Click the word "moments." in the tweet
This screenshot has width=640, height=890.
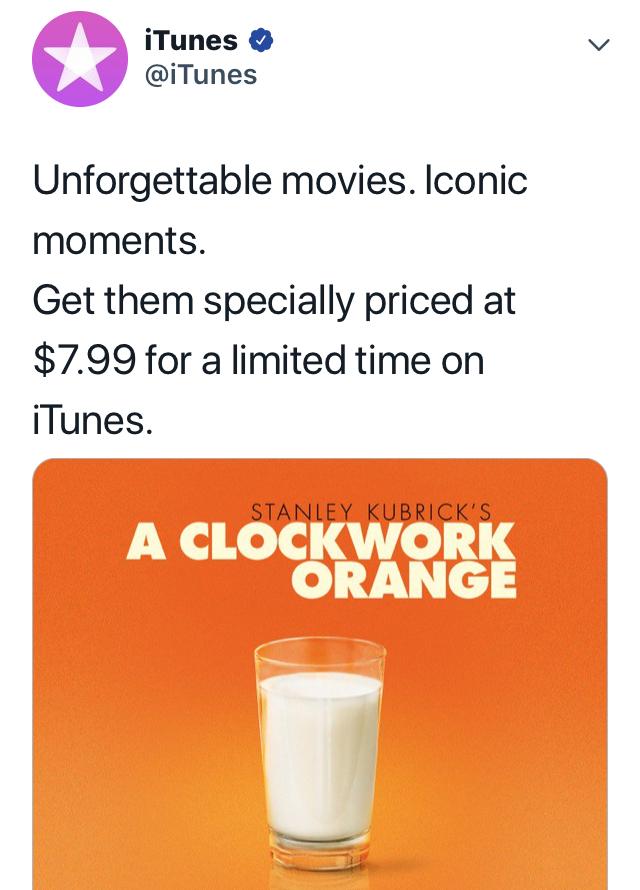coord(119,241)
